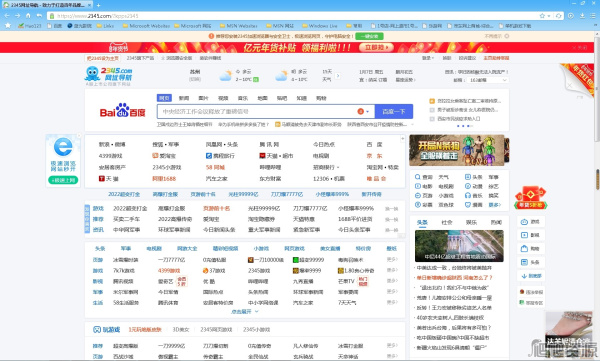
Task: Expand the list with 点击展开
Action: [x=245, y=312]
